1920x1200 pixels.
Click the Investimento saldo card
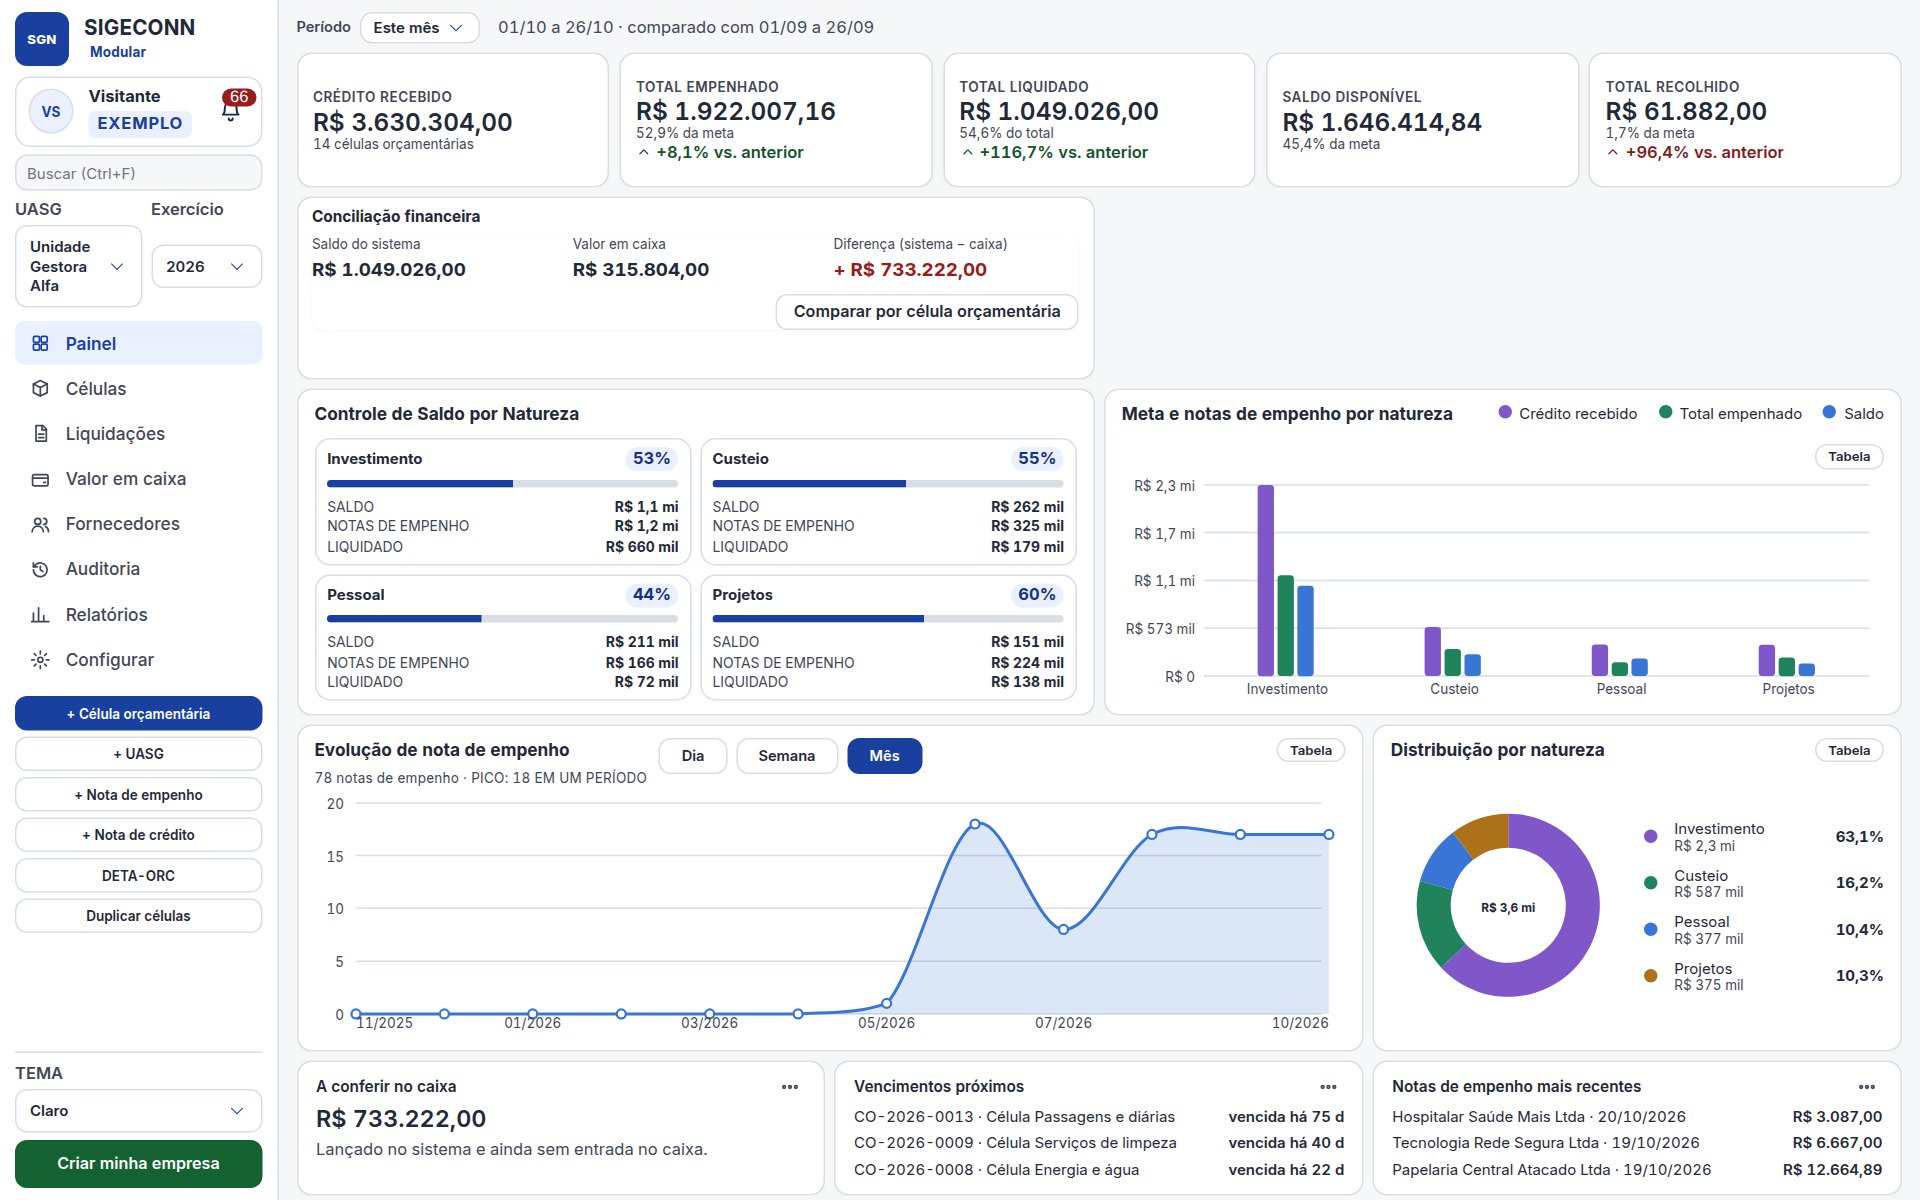pyautogui.click(x=502, y=502)
